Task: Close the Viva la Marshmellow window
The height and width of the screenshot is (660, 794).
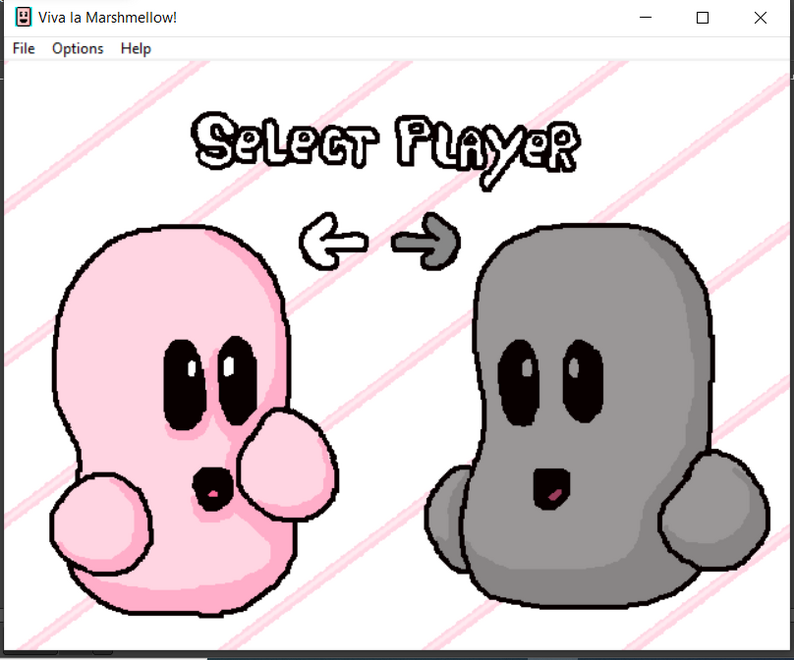Action: tap(760, 18)
